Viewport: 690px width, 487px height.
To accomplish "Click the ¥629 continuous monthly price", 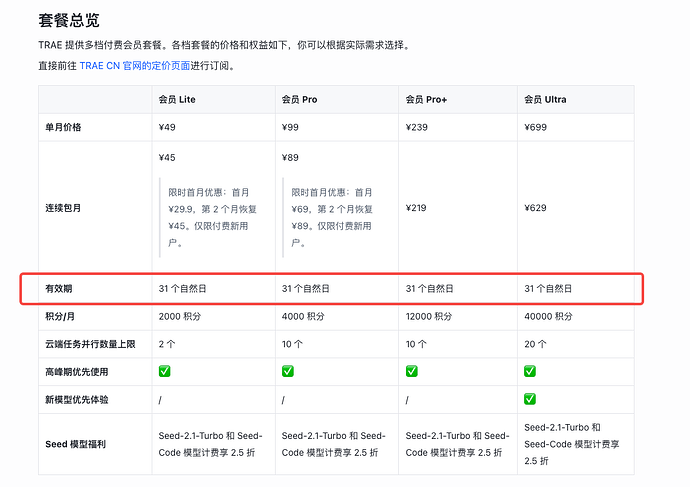I will (536, 208).
